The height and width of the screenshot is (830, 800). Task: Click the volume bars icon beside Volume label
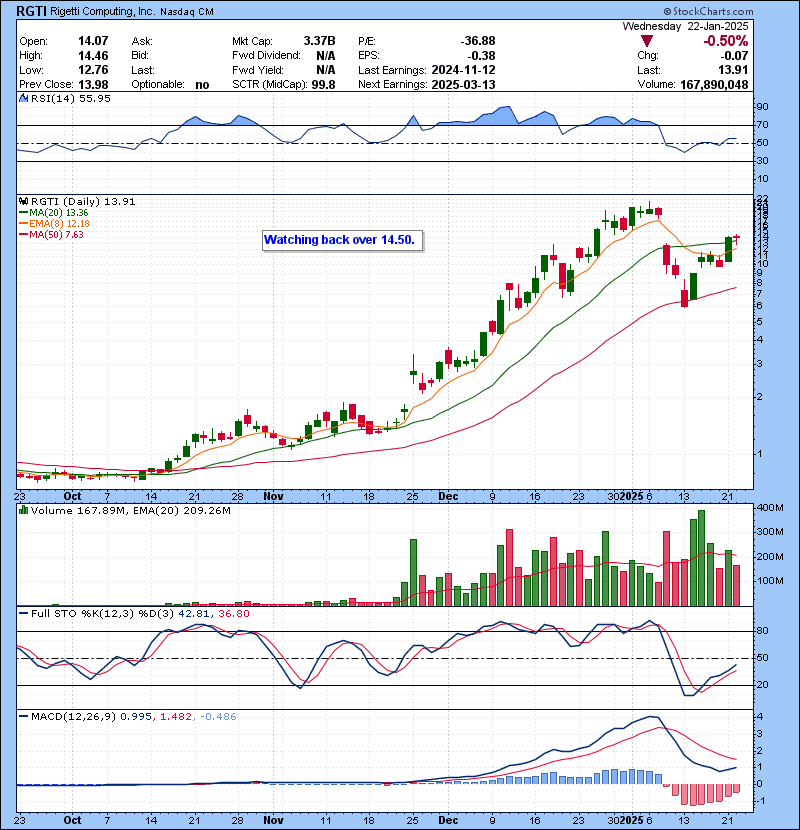click(x=23, y=511)
